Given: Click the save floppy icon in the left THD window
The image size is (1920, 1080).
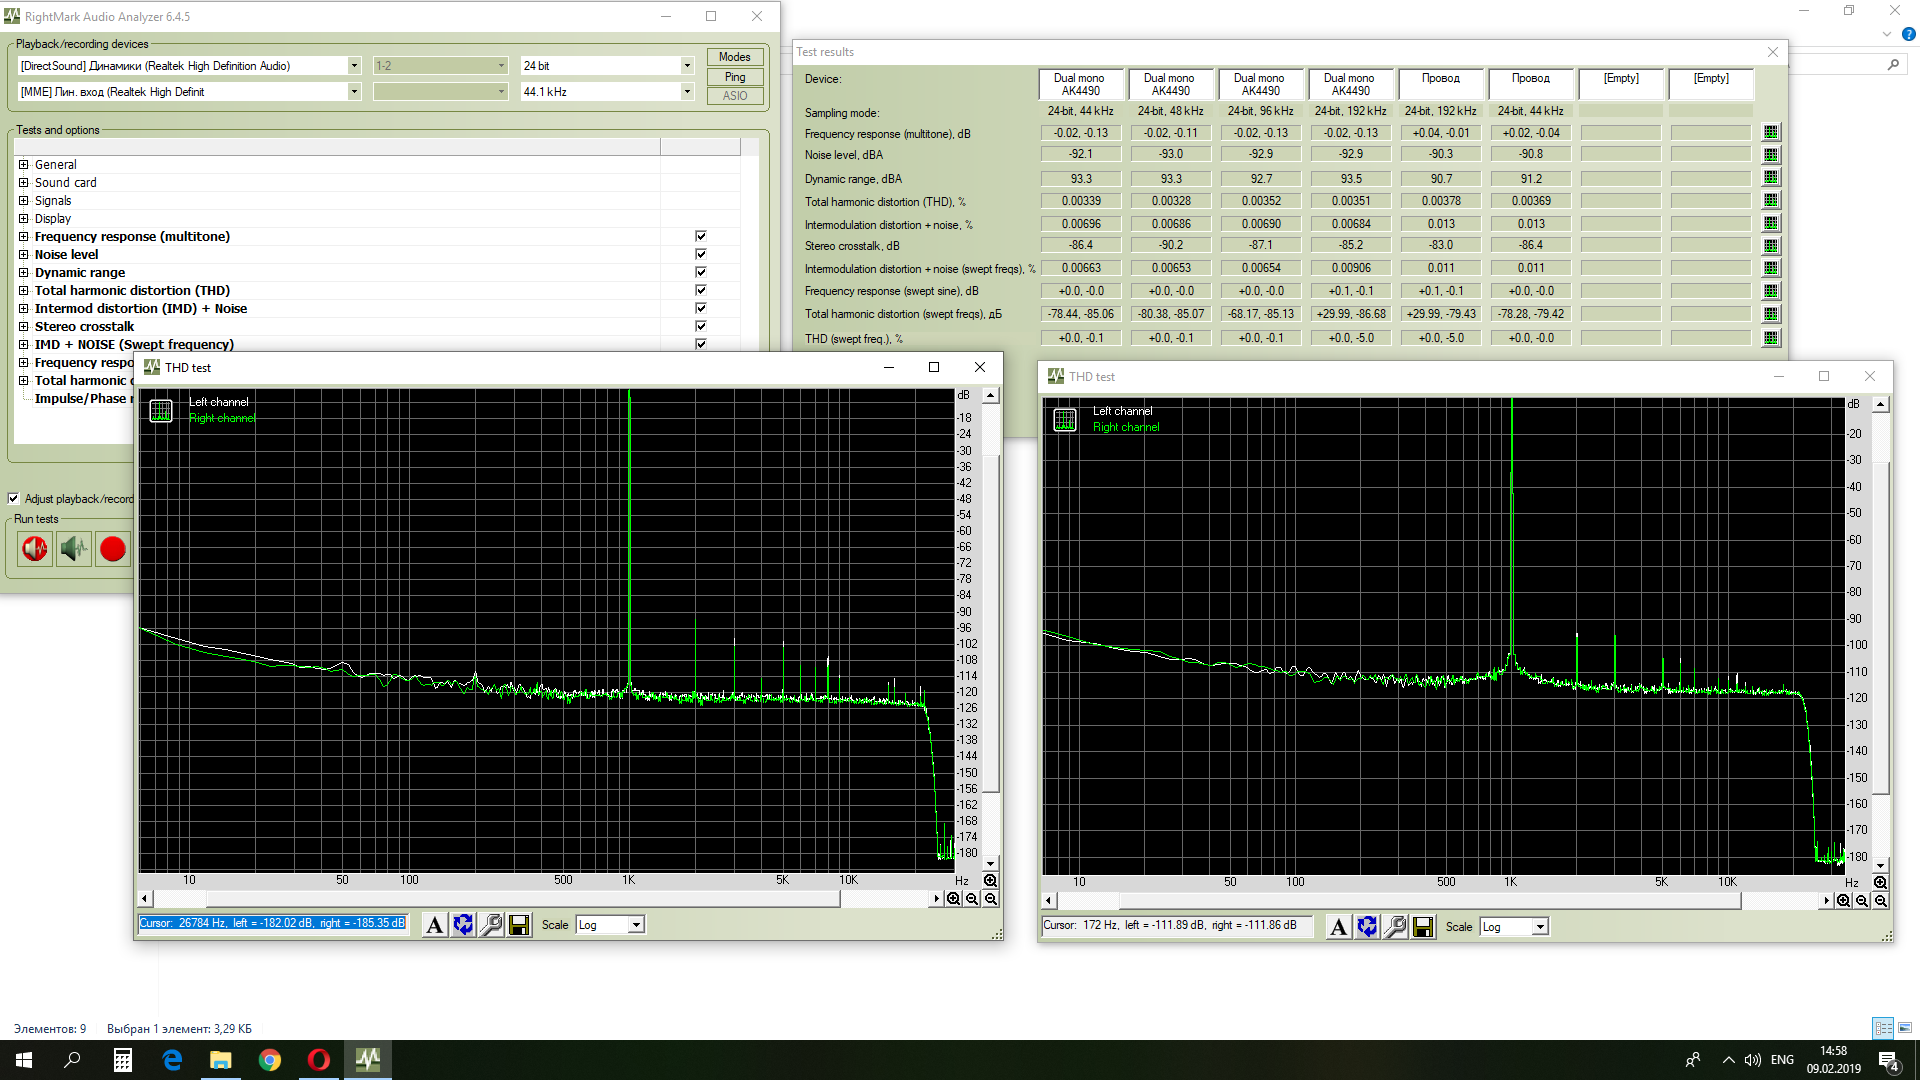Looking at the screenshot, I should (x=519, y=925).
